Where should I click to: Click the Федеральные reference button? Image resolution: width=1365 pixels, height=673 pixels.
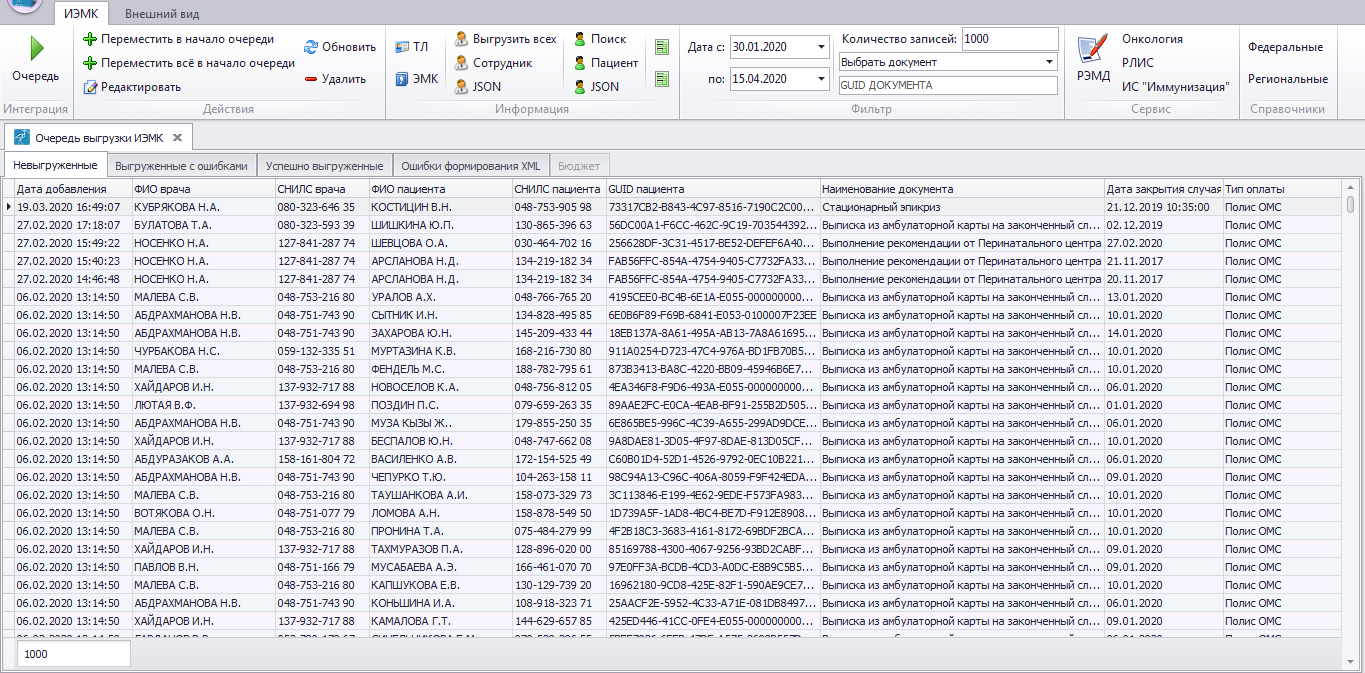tap(1285, 47)
